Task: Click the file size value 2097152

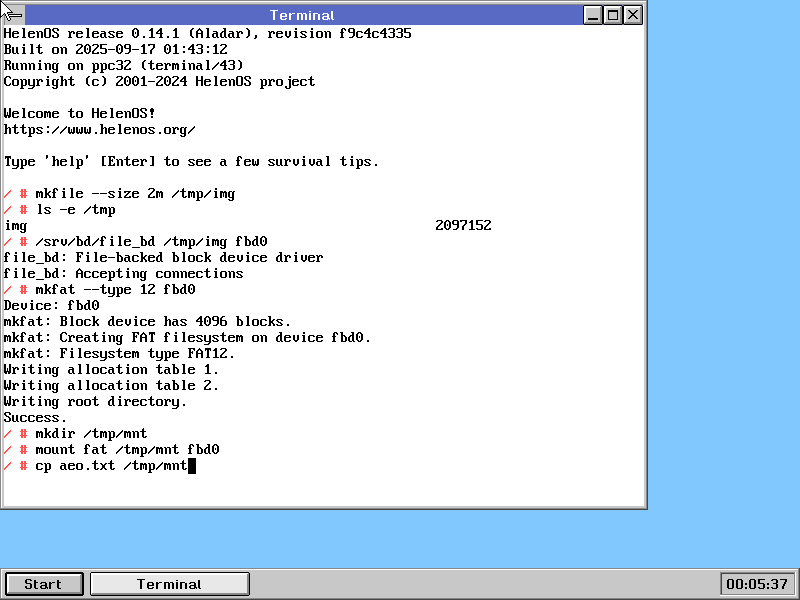Action: point(463,225)
